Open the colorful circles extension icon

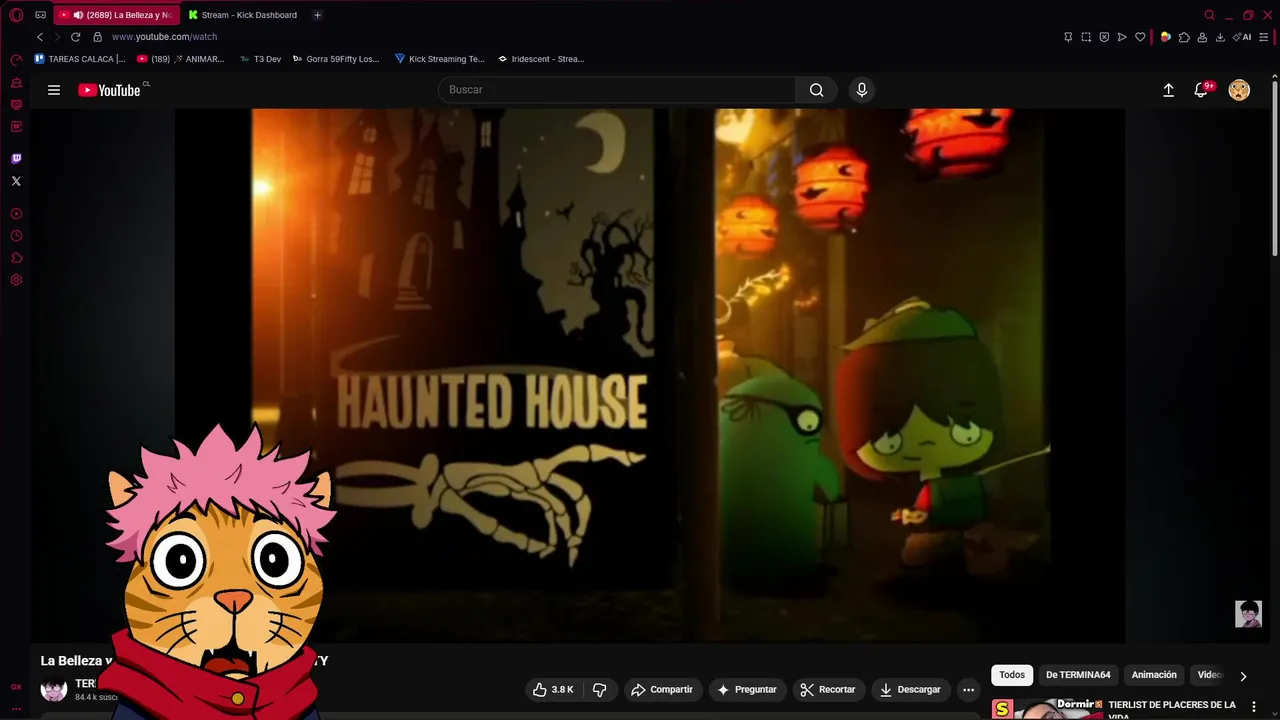(1166, 37)
